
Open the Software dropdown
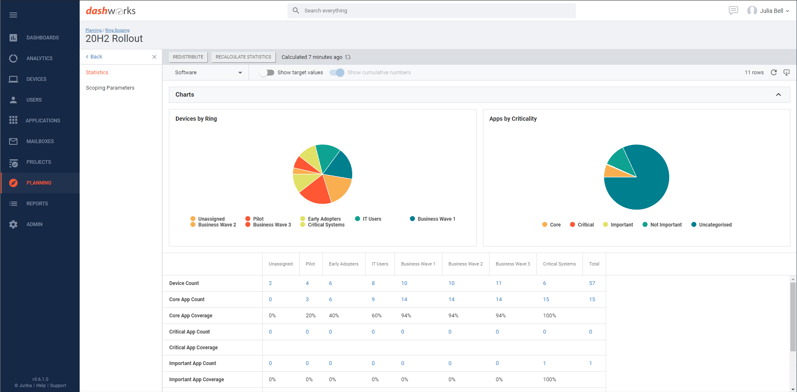(x=208, y=73)
